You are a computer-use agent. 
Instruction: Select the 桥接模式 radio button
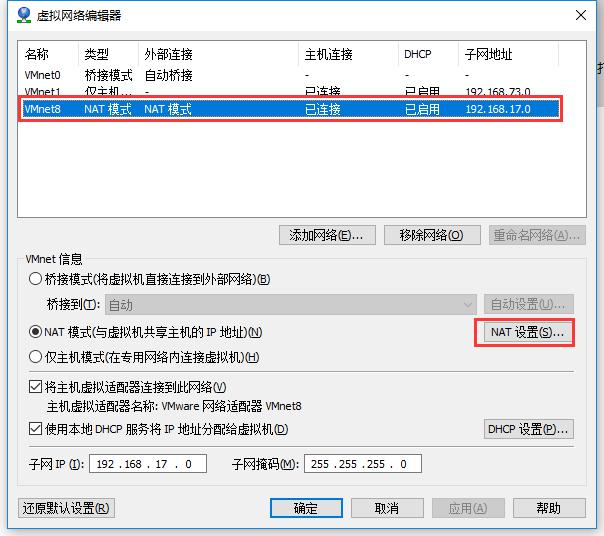[35, 279]
